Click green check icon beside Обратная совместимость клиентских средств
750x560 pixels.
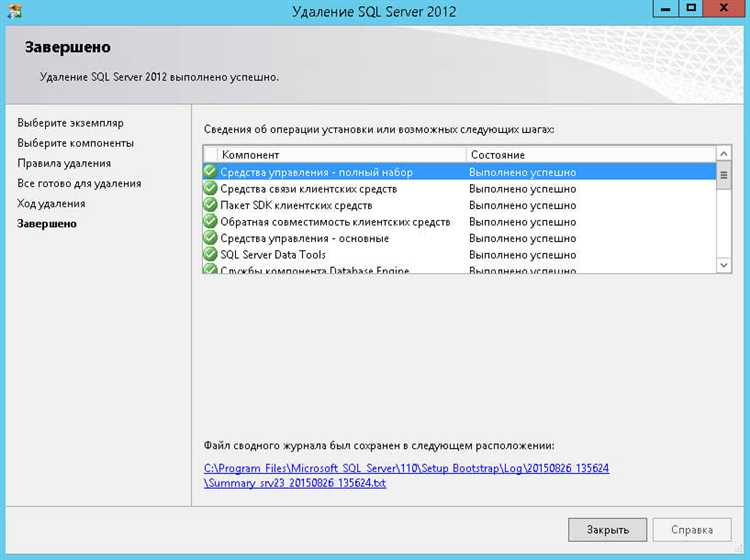210,221
